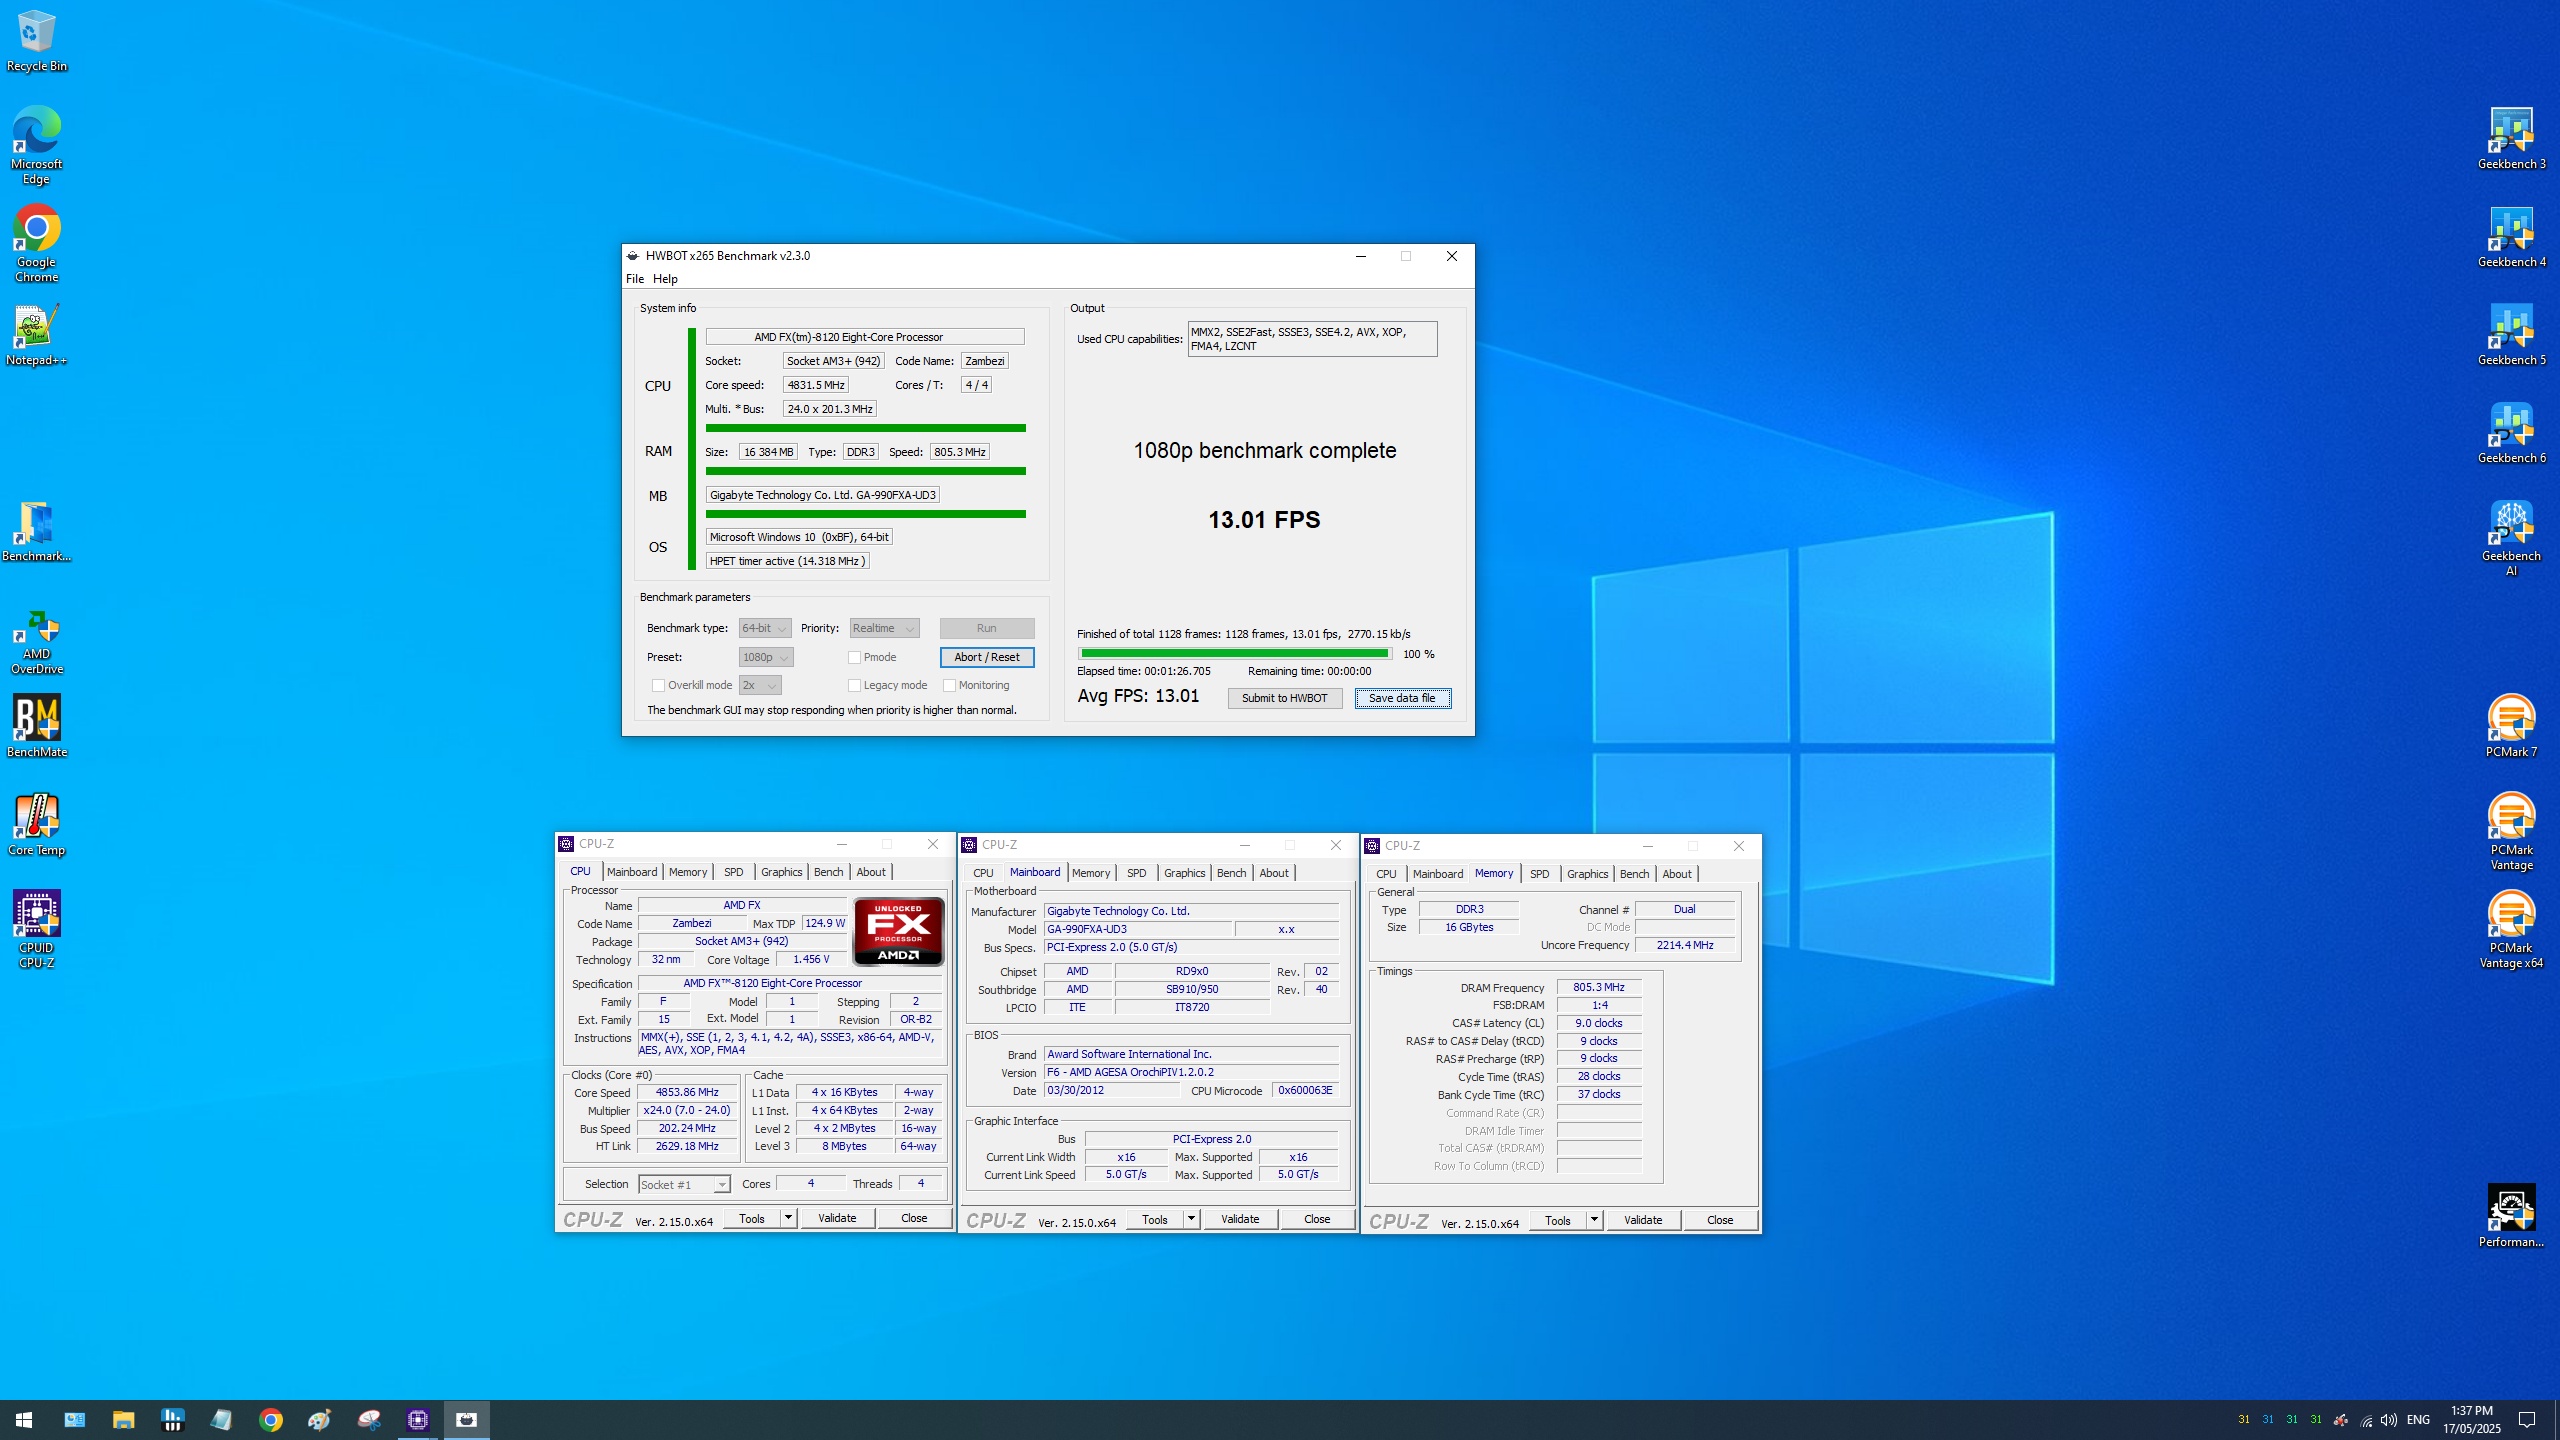Open the Priority Realtime dropdown
Screen dimensions: 2560x1440
coord(884,628)
